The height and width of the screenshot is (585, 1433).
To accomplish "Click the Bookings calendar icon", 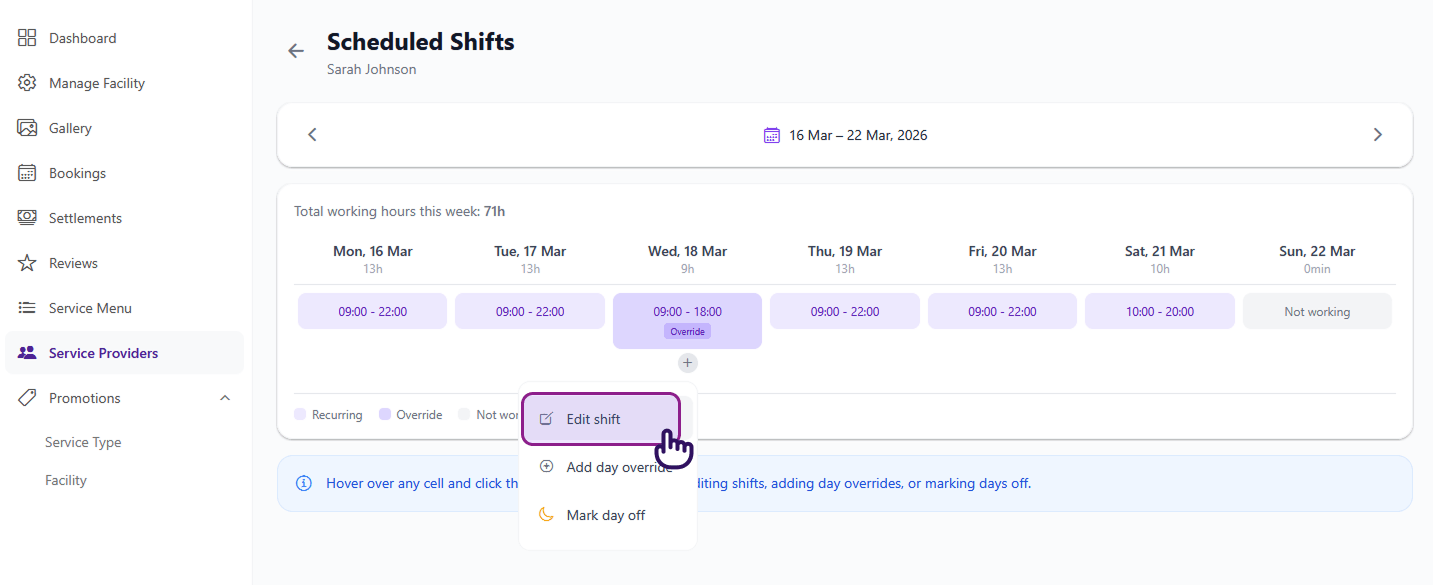I will click(27, 173).
